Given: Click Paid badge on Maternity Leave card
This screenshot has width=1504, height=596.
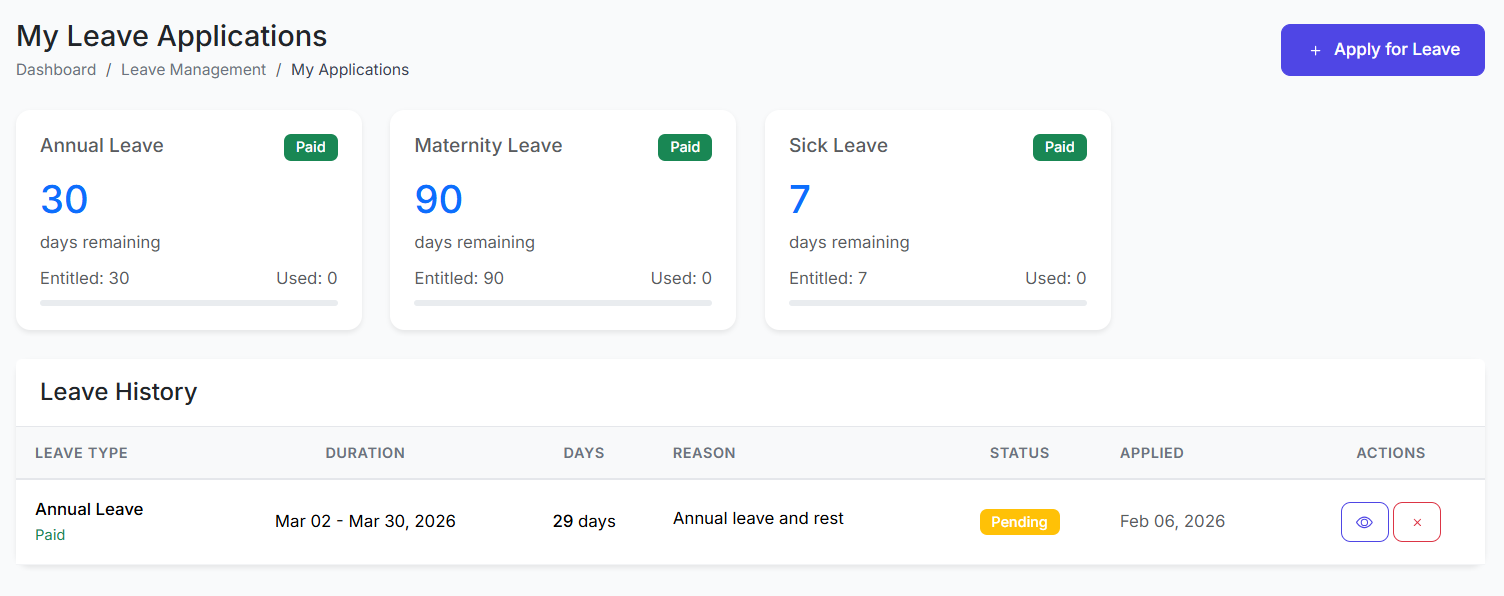Looking at the screenshot, I should 685,147.
